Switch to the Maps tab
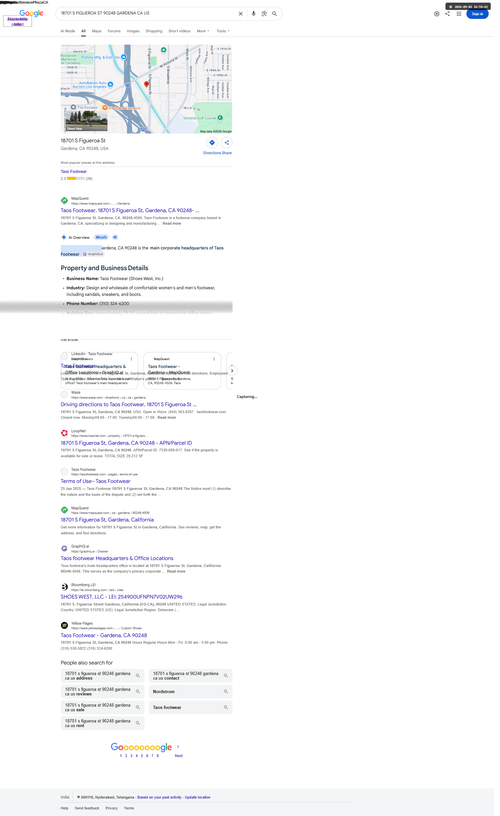500x816 pixels. (x=97, y=31)
